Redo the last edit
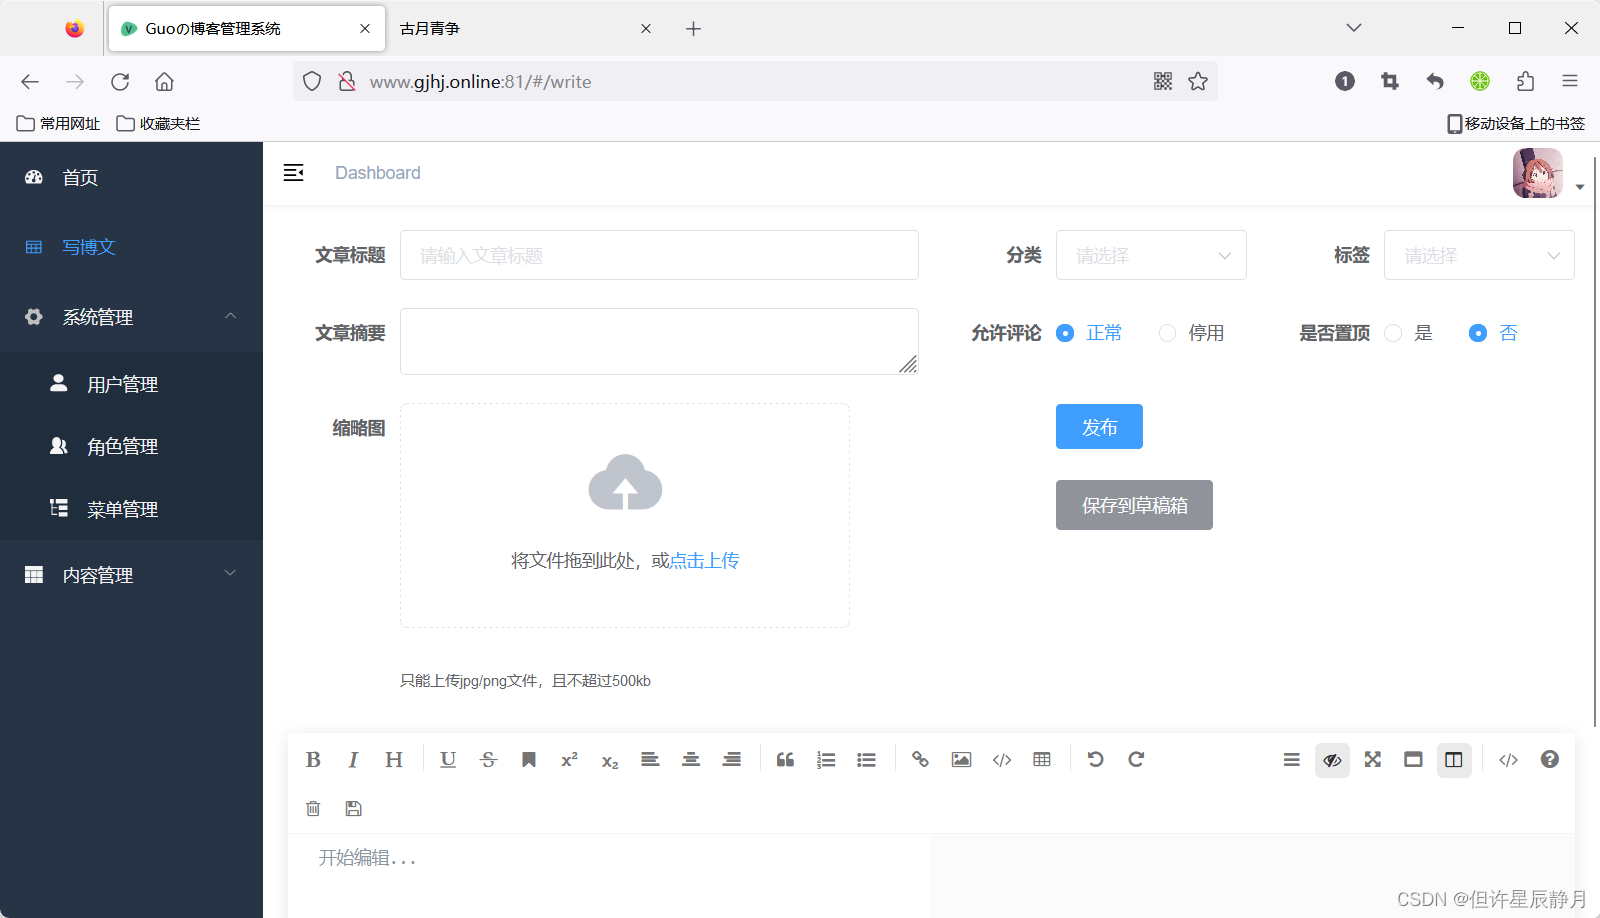 click(1136, 760)
